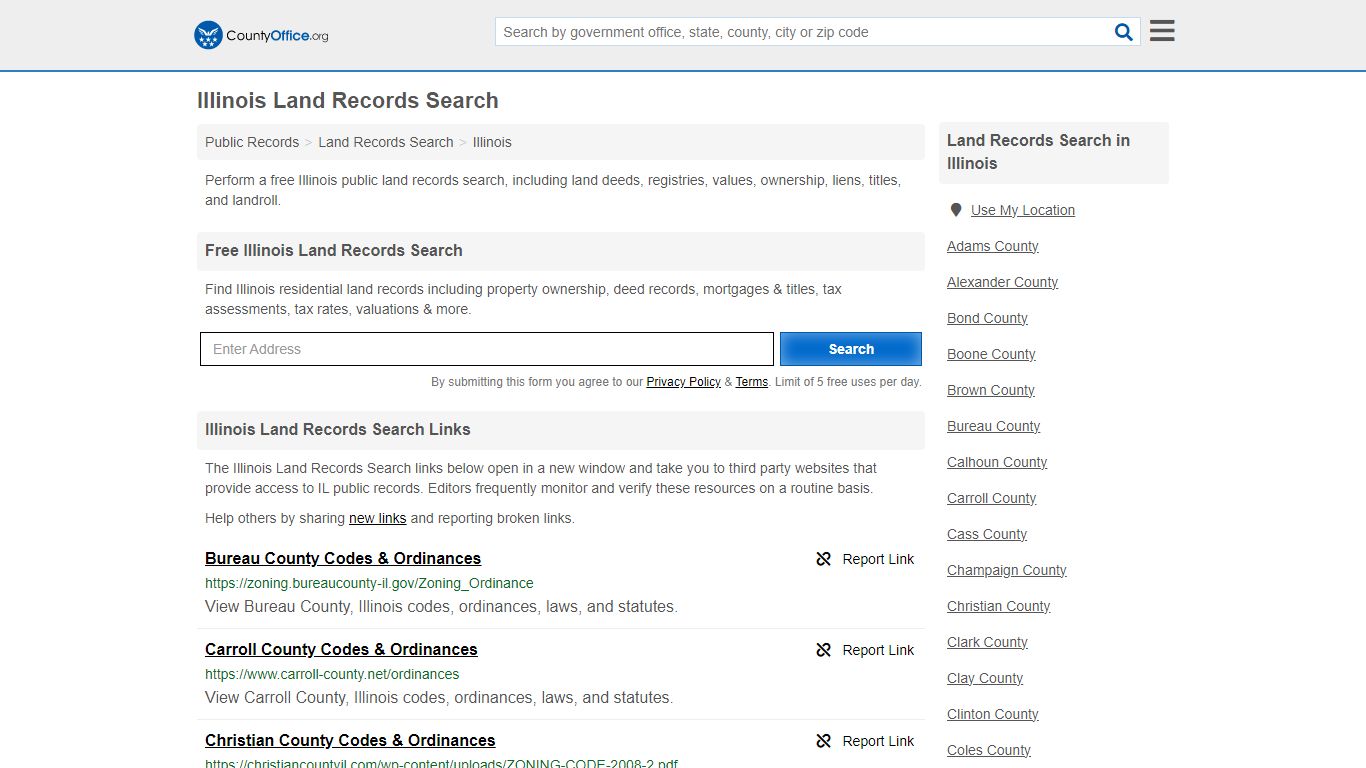Viewport: 1366px width, 768px height.
Task: Select Champaign County in sidebar
Action: (1007, 570)
